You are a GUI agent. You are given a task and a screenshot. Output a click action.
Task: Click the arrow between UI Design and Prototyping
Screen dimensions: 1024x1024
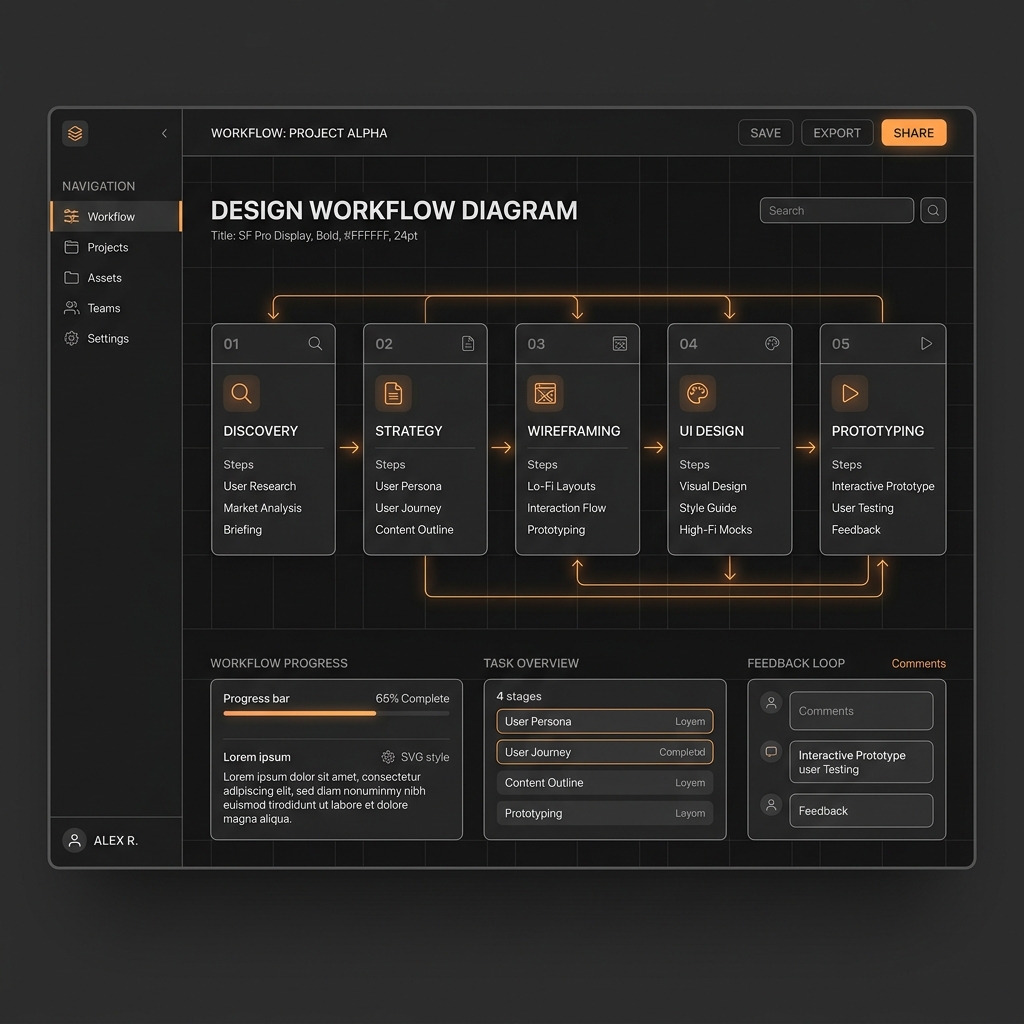(x=806, y=447)
